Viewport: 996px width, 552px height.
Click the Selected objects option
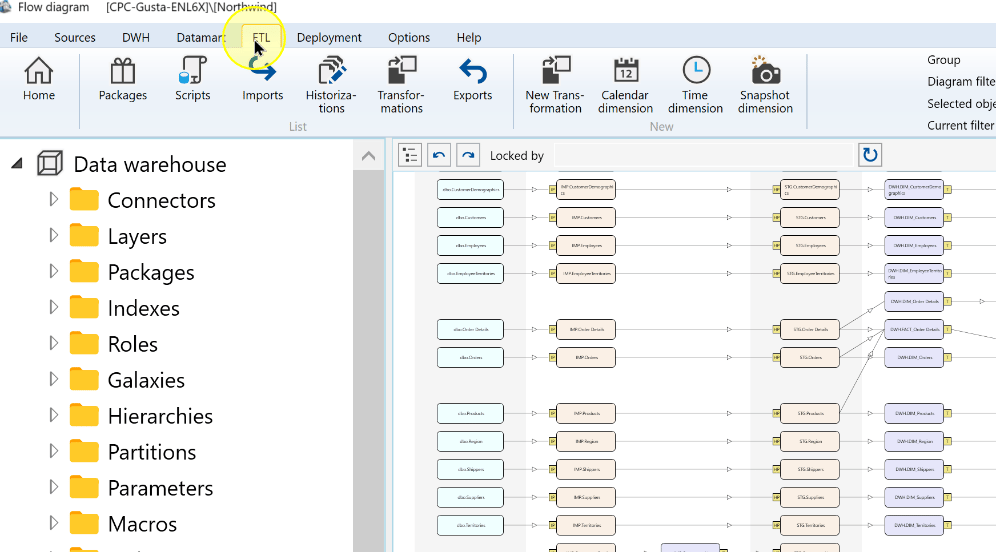[961, 104]
